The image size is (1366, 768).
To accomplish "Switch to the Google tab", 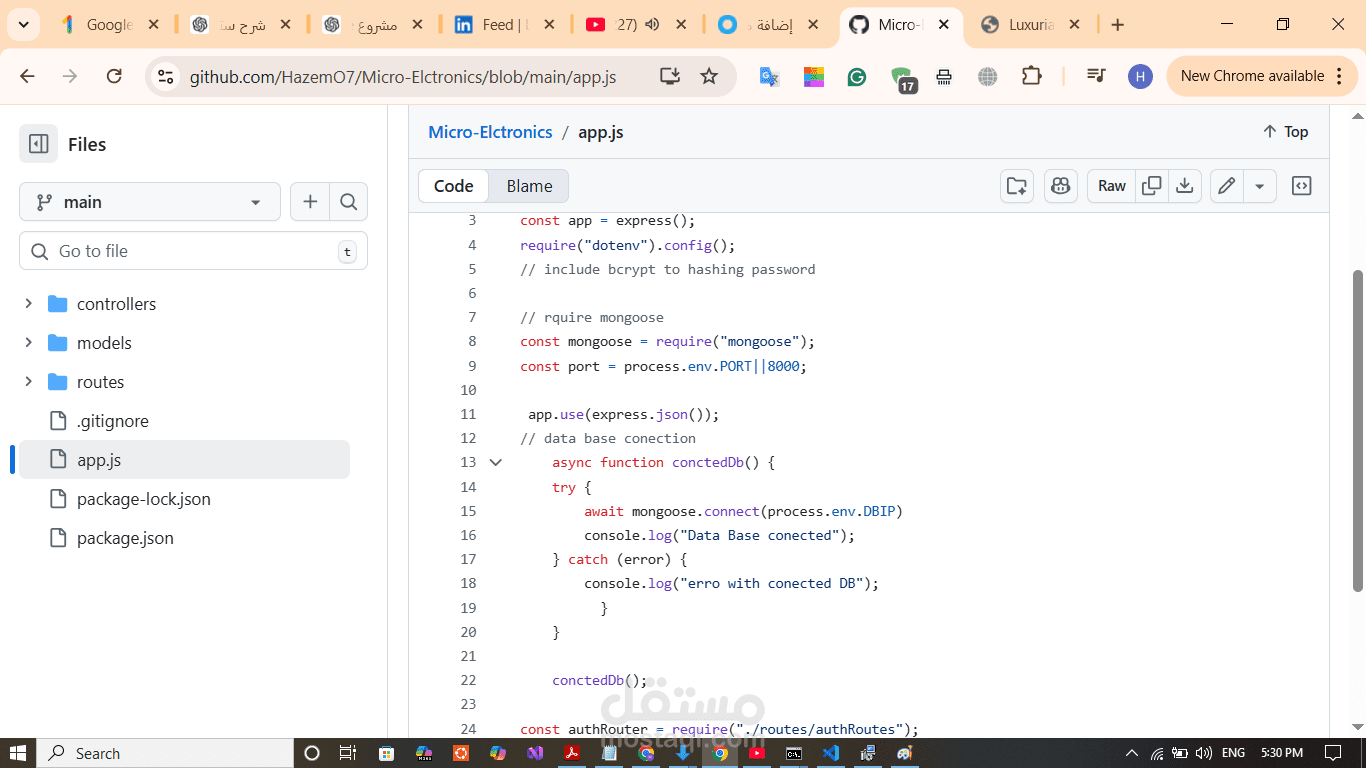I will coord(109,25).
